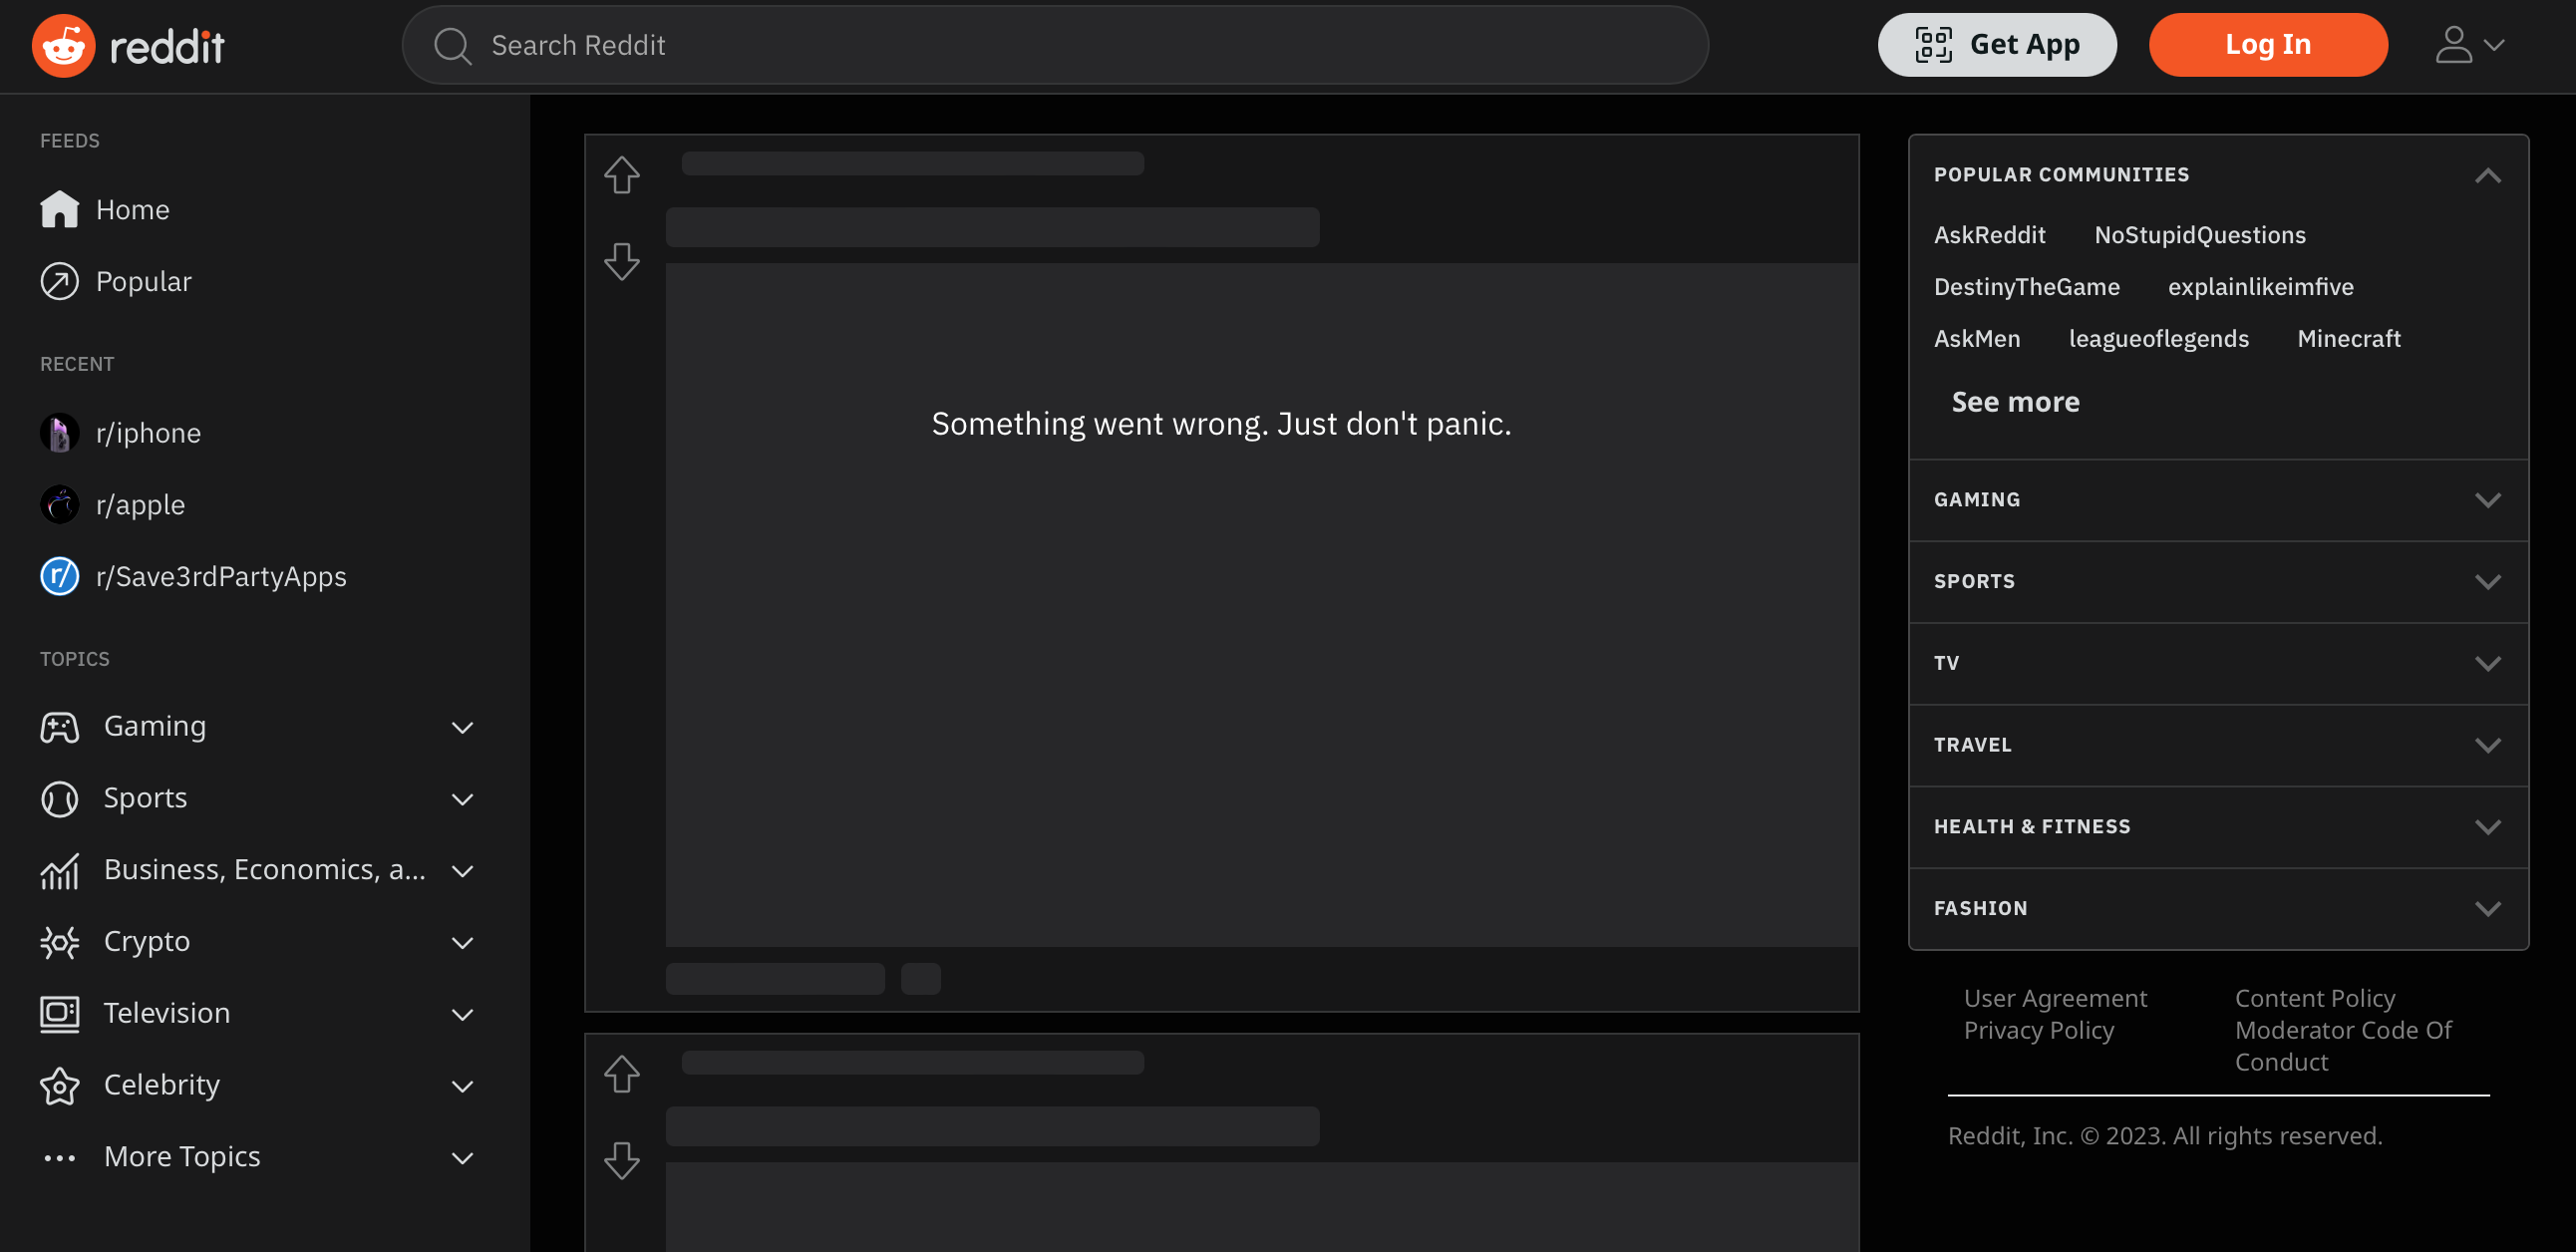Click the r/iphone subreddit icon

59,433
